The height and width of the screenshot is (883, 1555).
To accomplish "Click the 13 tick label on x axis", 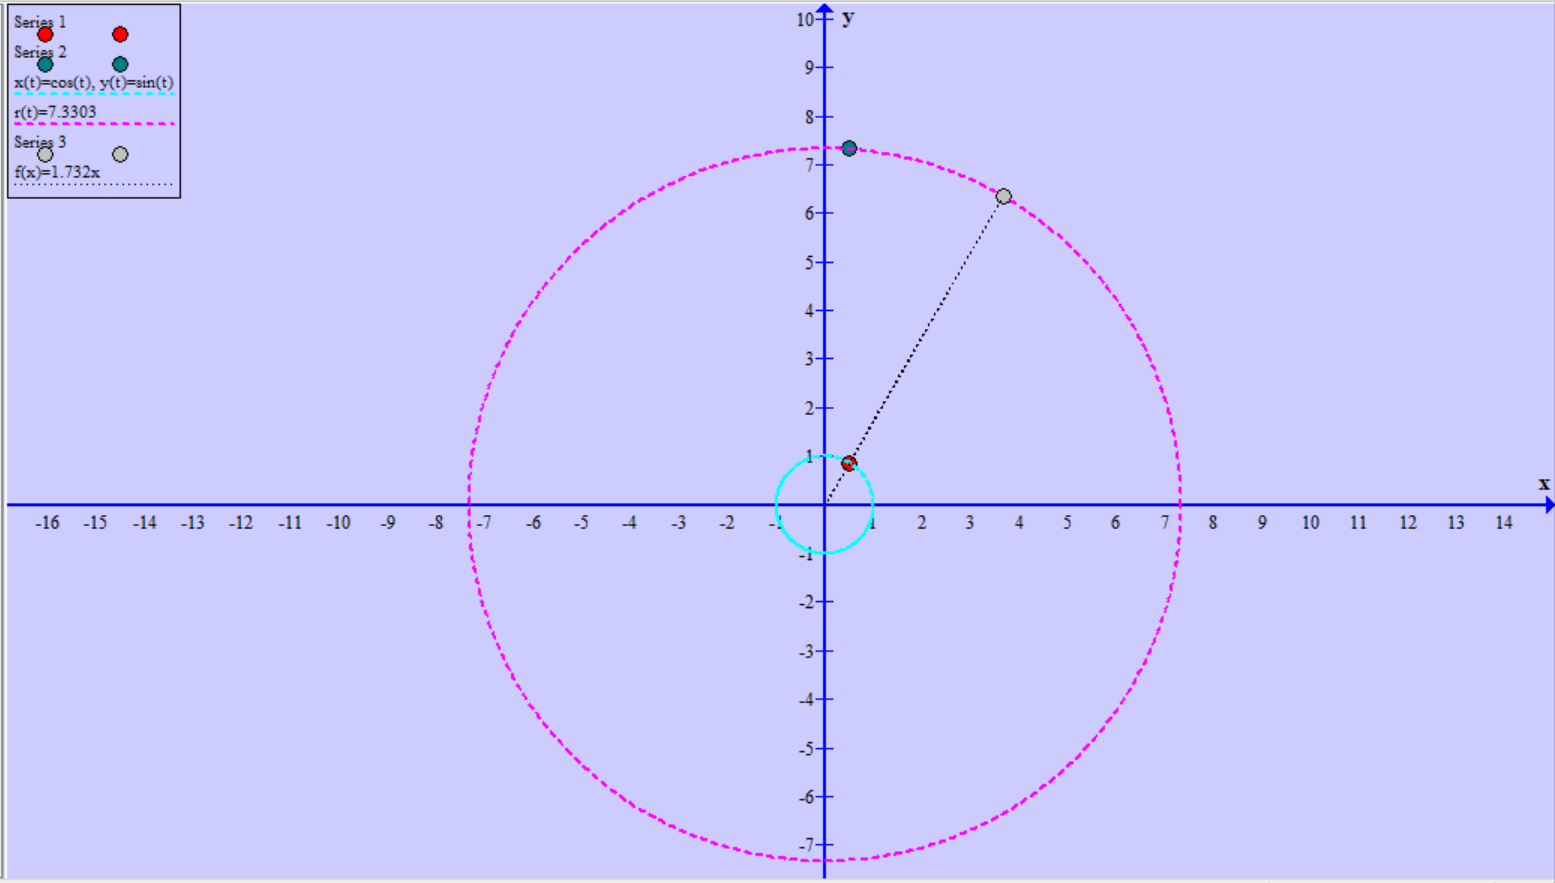I will [1456, 523].
